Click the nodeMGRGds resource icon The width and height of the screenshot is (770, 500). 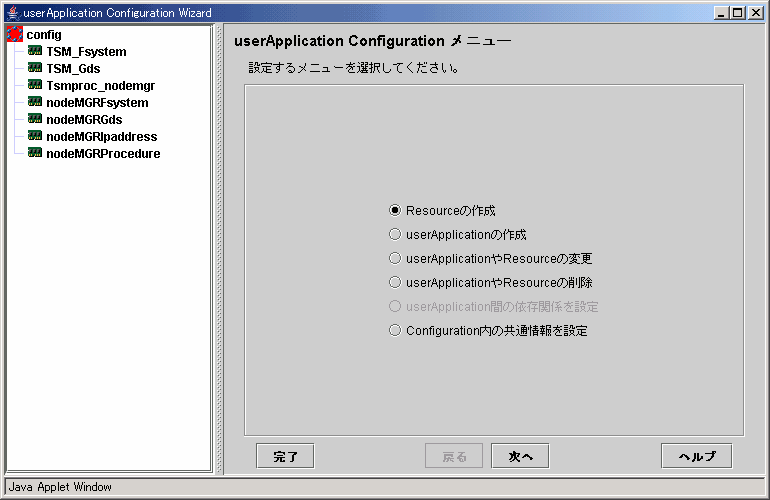tap(35, 118)
